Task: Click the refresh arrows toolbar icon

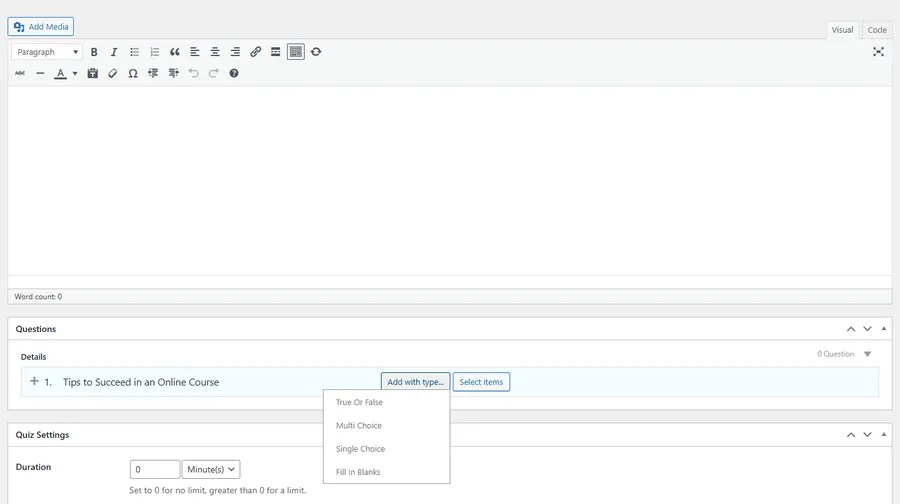Action: click(316, 52)
